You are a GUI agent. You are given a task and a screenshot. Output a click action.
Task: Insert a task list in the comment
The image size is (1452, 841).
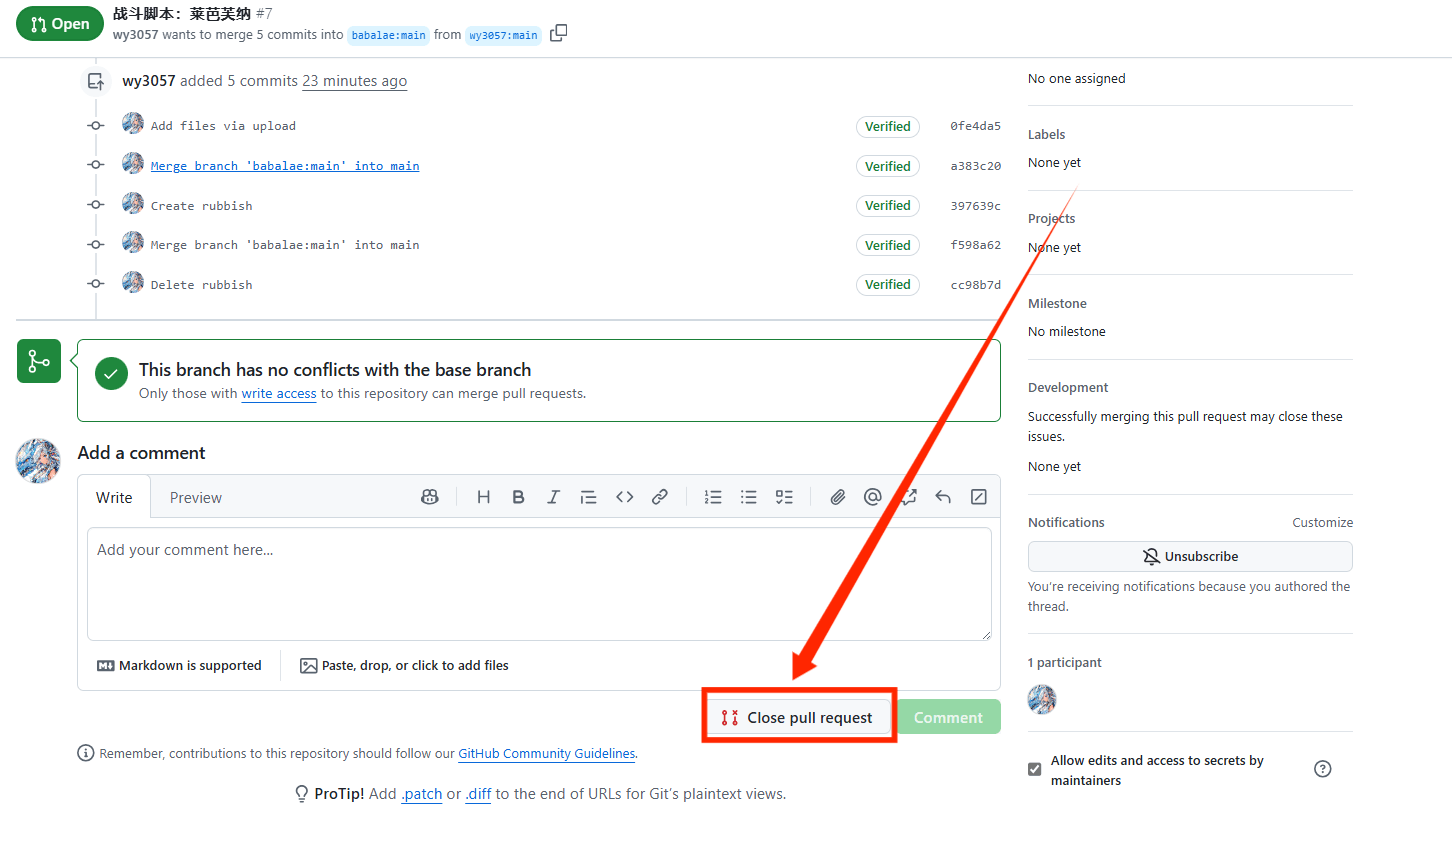[x=784, y=496]
